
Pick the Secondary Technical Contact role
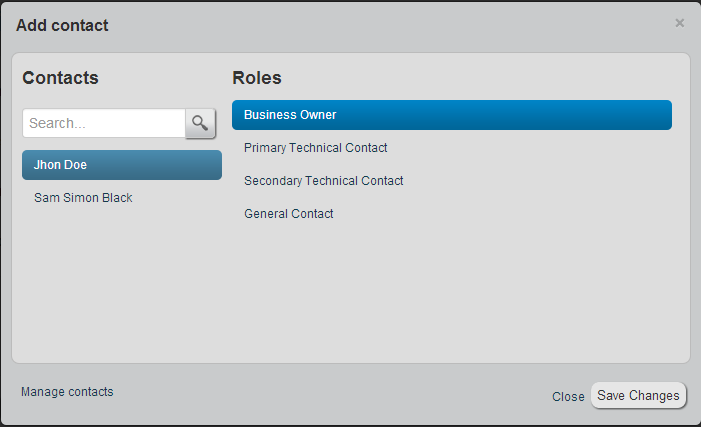tap(323, 181)
